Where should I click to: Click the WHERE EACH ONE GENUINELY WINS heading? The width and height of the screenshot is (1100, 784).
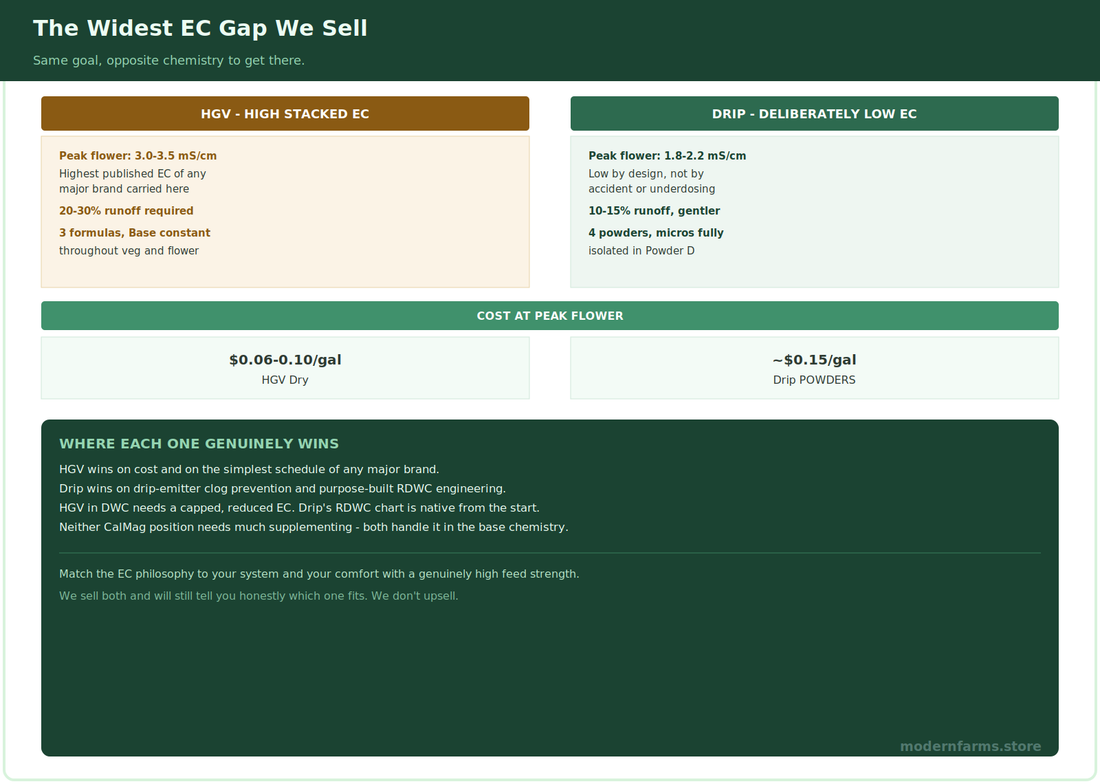click(199, 444)
